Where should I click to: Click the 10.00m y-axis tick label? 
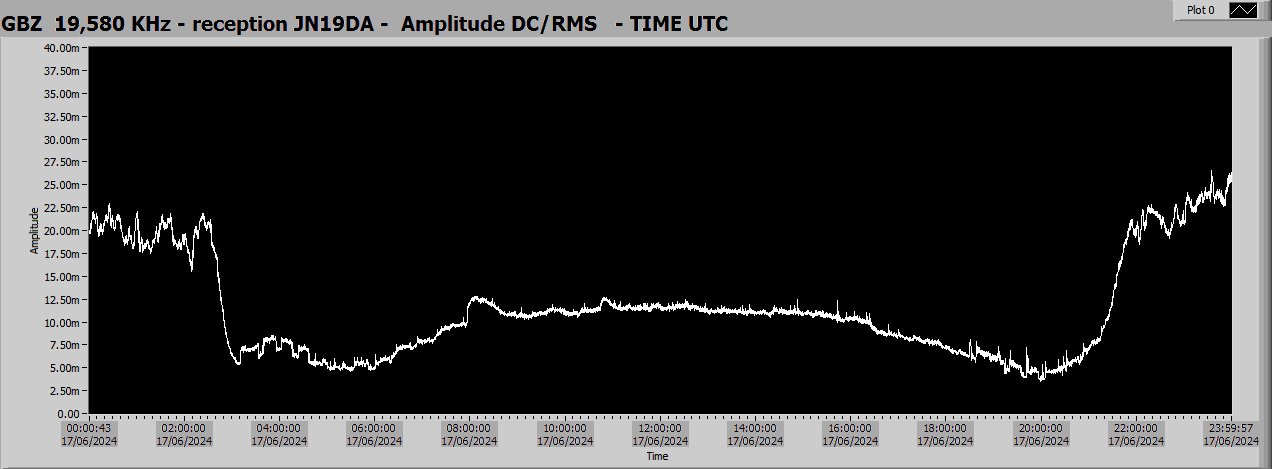62,322
